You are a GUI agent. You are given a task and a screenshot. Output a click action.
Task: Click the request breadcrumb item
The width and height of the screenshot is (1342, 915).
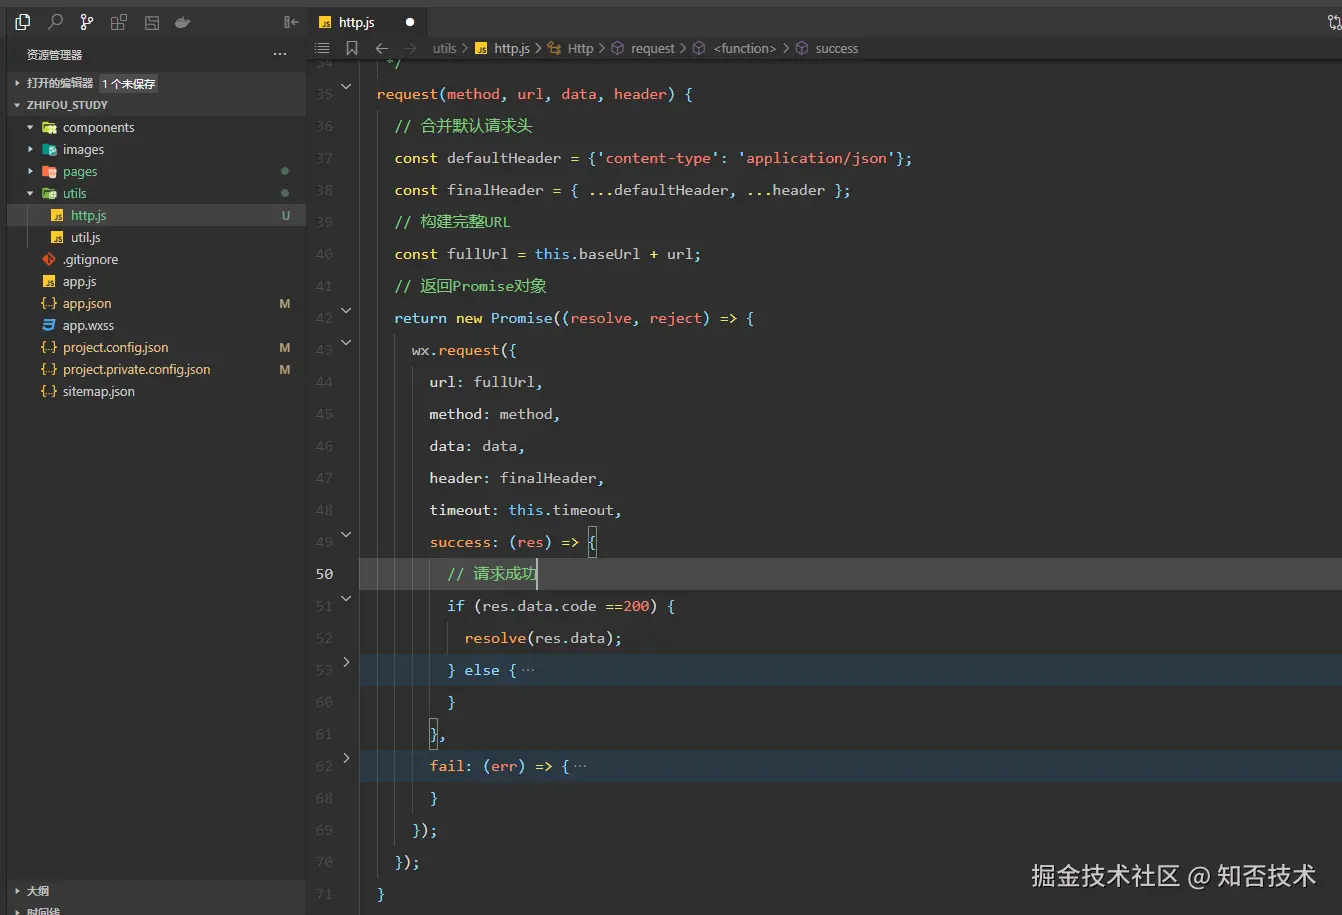tap(652, 48)
